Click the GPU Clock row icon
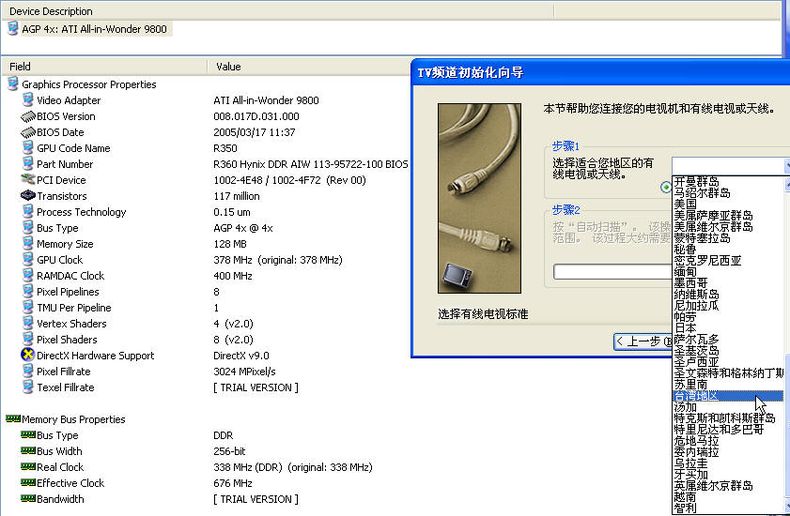The height and width of the screenshot is (516, 790). (x=28, y=260)
